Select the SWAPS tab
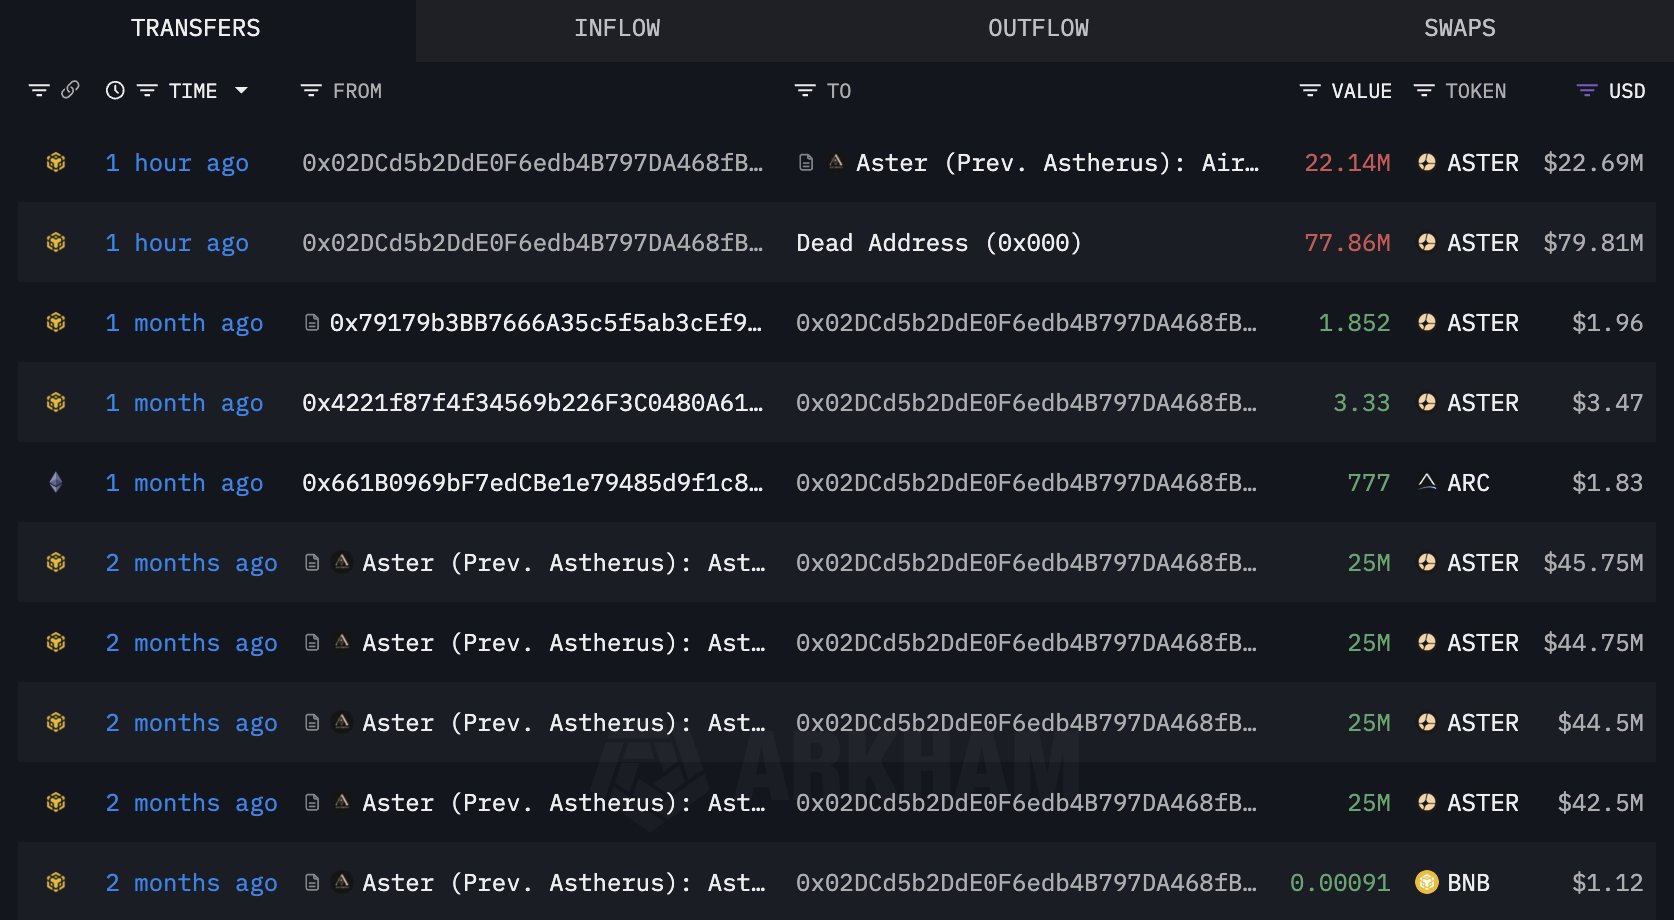Image resolution: width=1674 pixels, height=920 pixels. [x=1459, y=28]
